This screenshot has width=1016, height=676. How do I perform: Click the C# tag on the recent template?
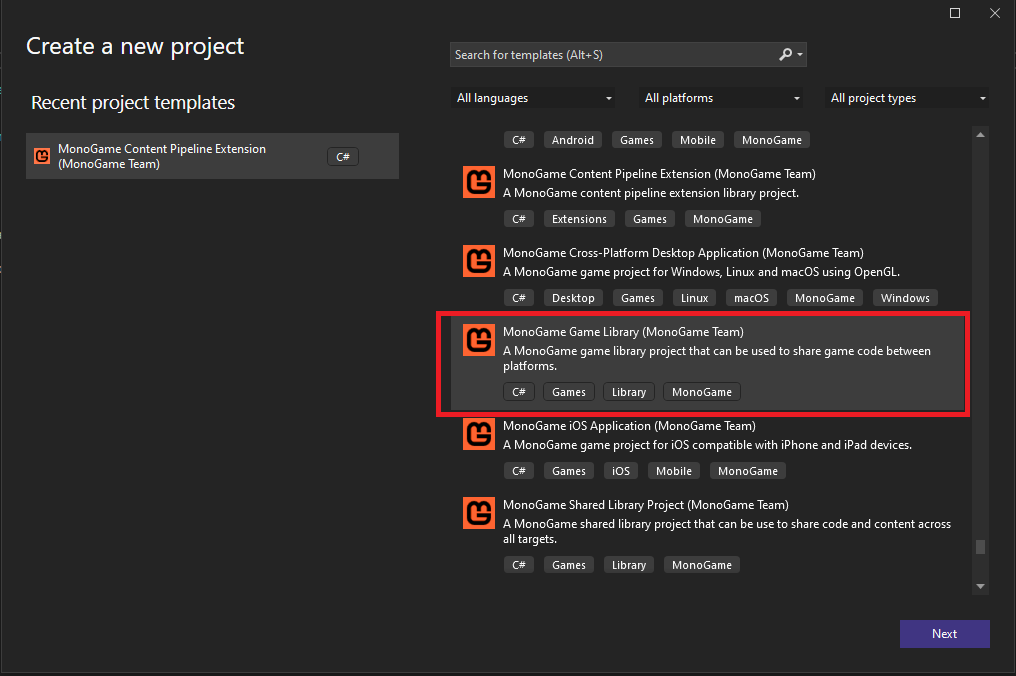pyautogui.click(x=343, y=157)
